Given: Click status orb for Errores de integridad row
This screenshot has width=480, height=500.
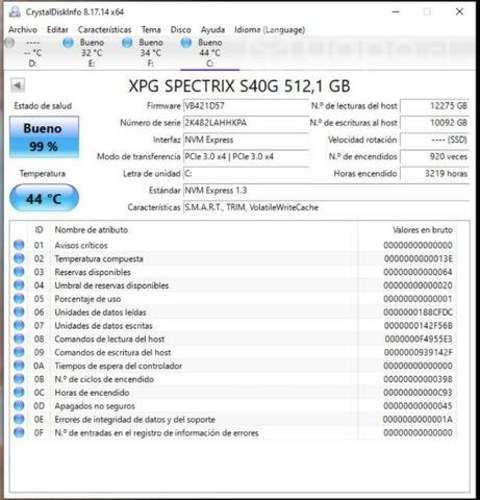Looking at the screenshot, I should [19, 419].
